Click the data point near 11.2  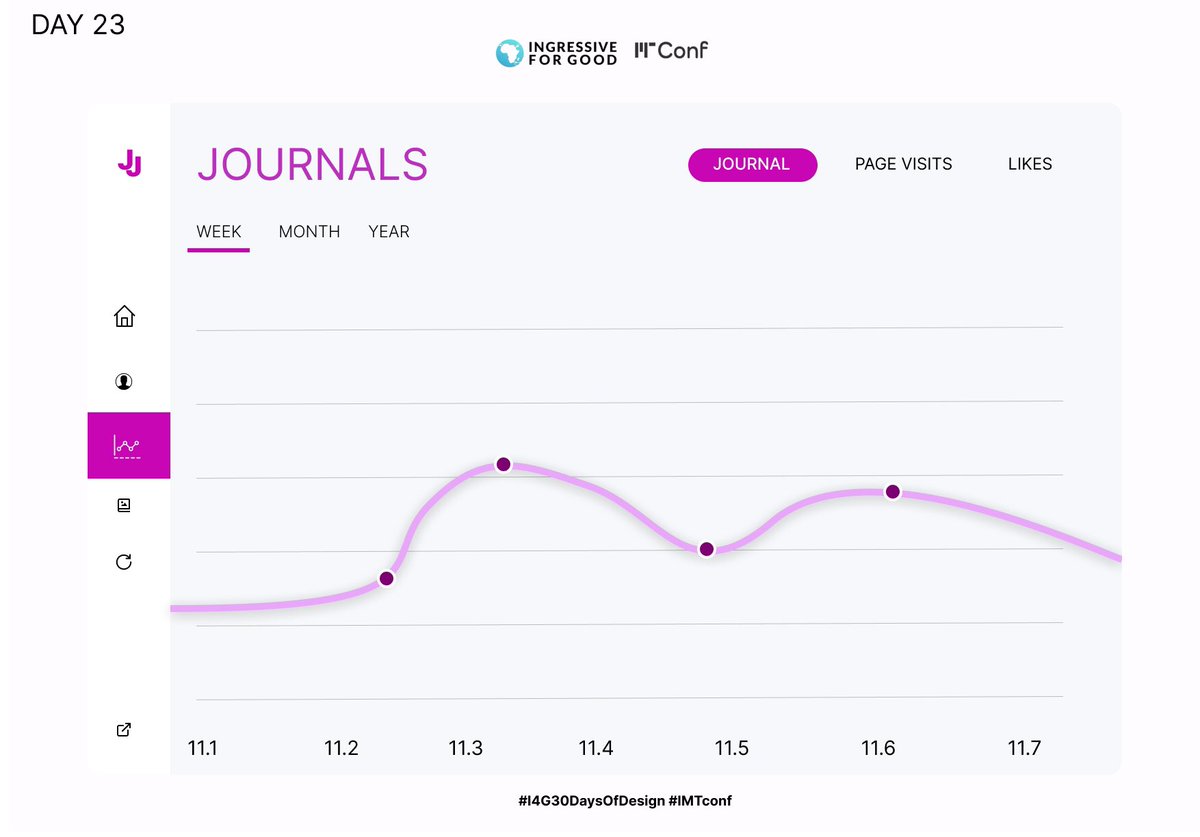tap(386, 578)
